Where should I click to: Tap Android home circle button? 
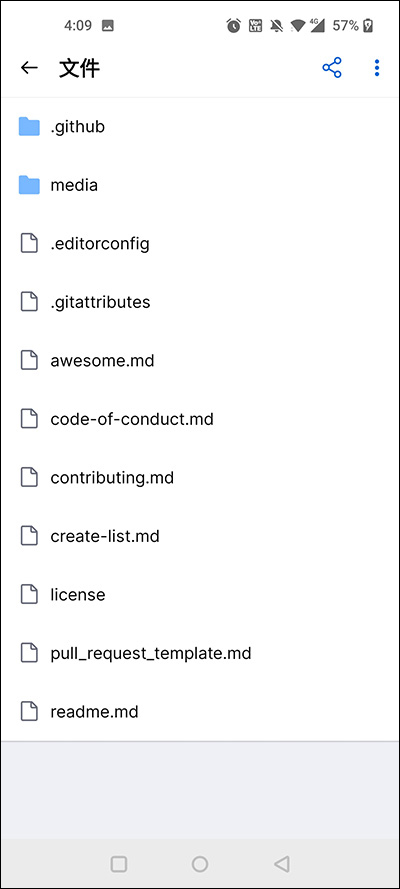click(x=200, y=864)
